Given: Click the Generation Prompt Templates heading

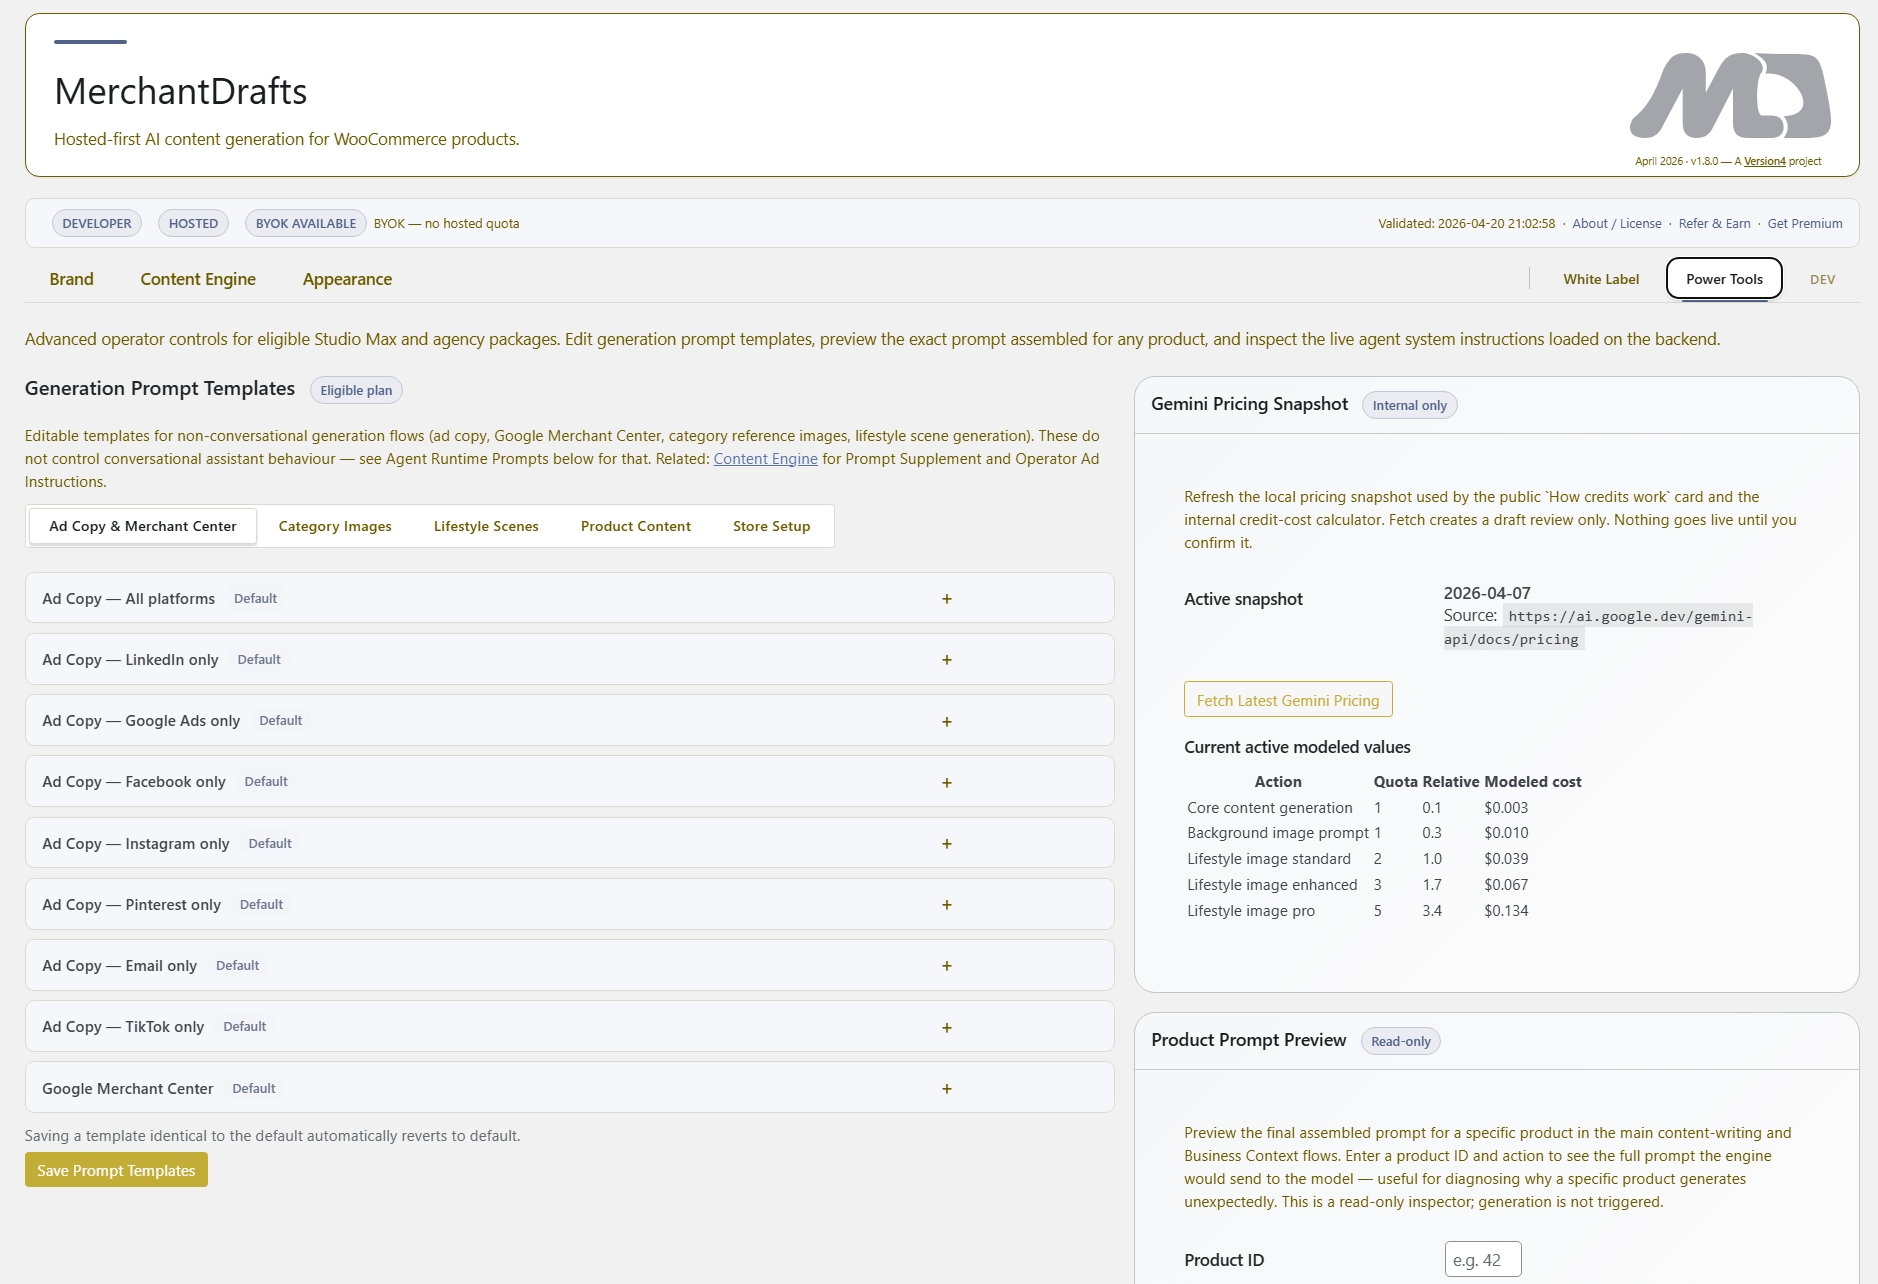Looking at the screenshot, I should 160,388.
